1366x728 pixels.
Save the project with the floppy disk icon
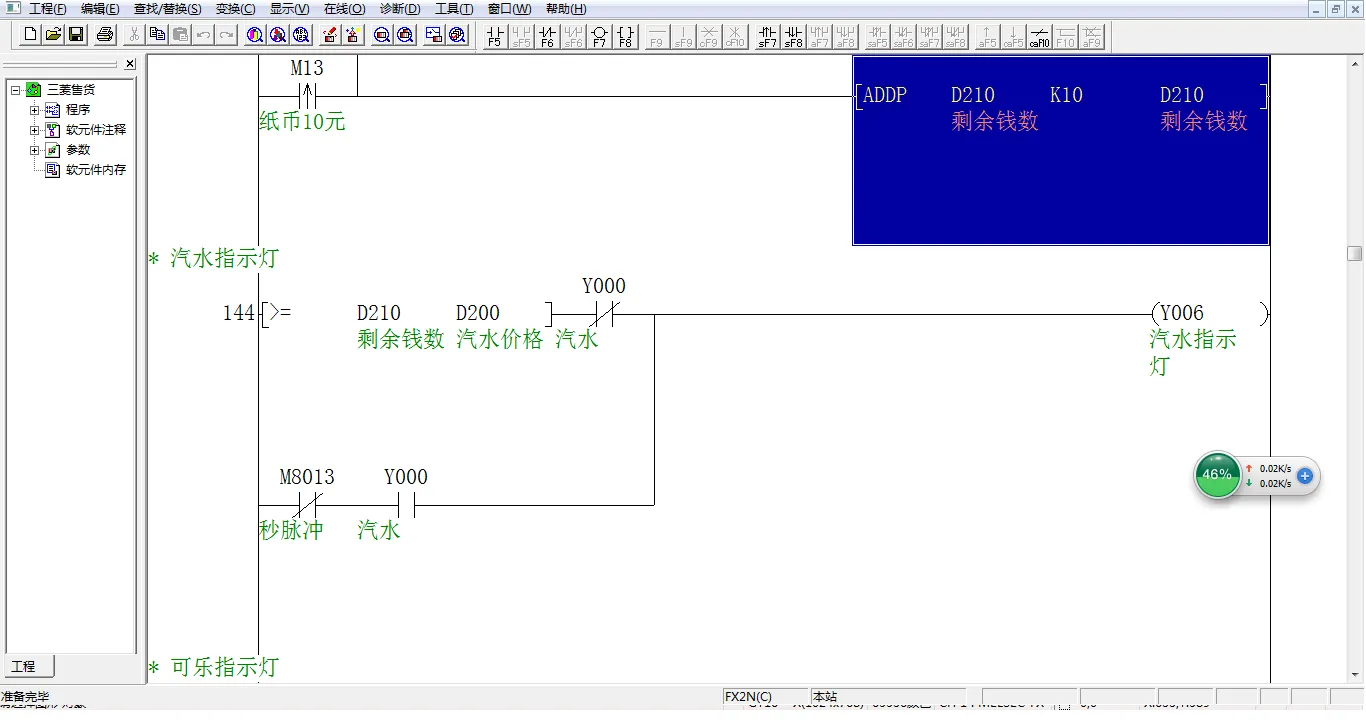point(76,35)
